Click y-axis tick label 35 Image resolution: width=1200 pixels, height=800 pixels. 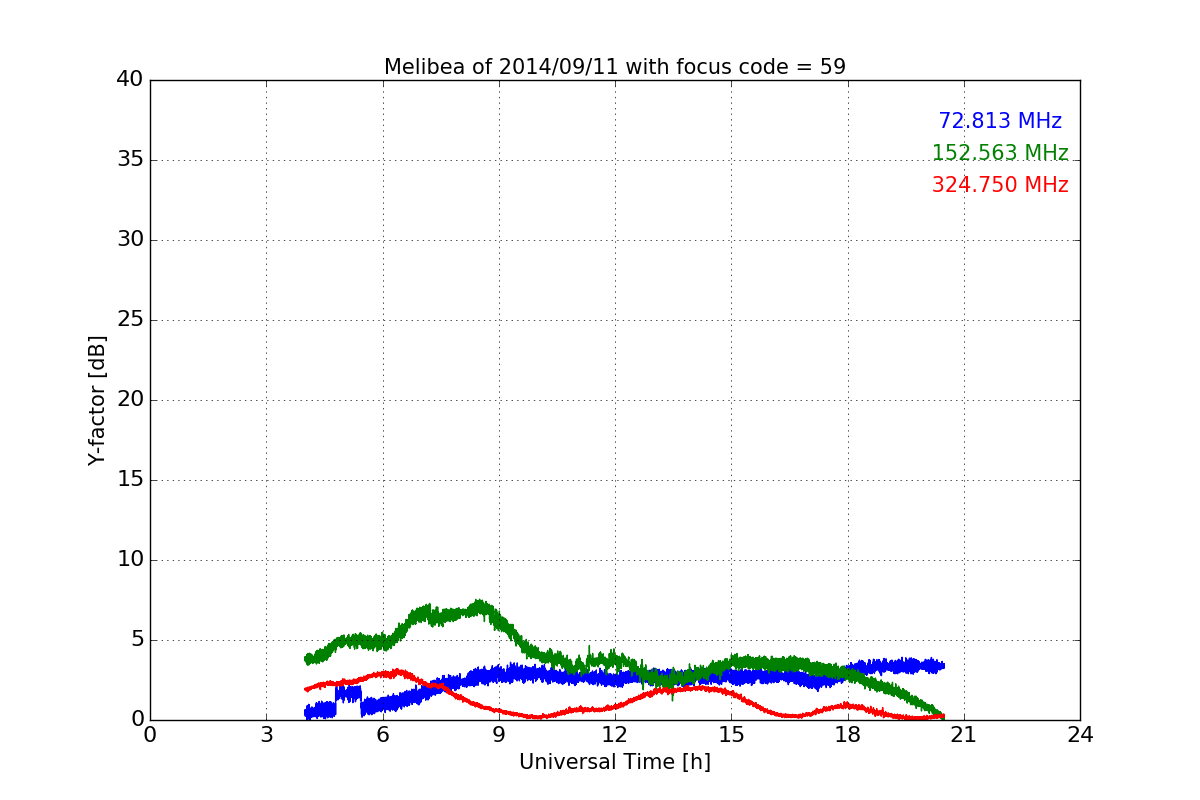click(x=130, y=160)
